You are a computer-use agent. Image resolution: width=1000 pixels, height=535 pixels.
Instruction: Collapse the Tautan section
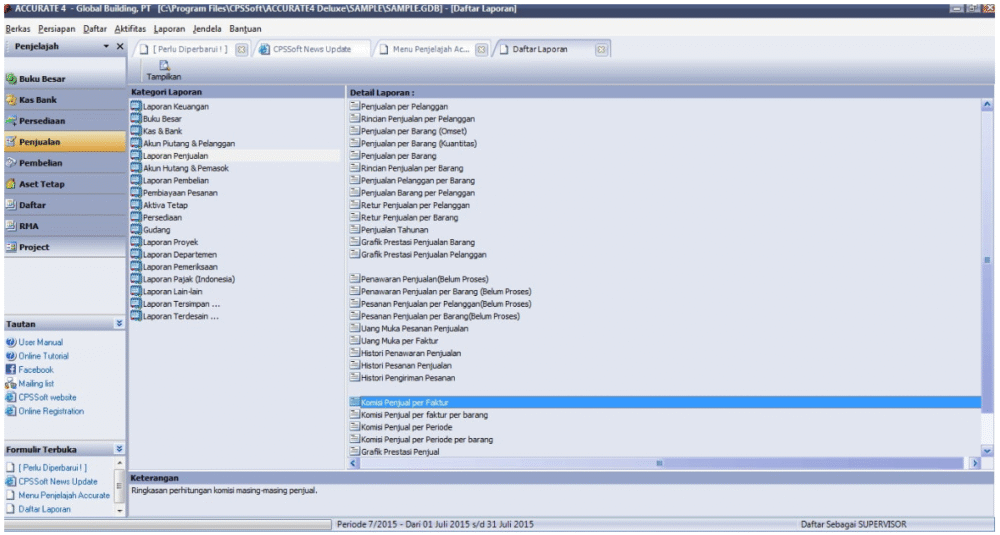tap(119, 324)
